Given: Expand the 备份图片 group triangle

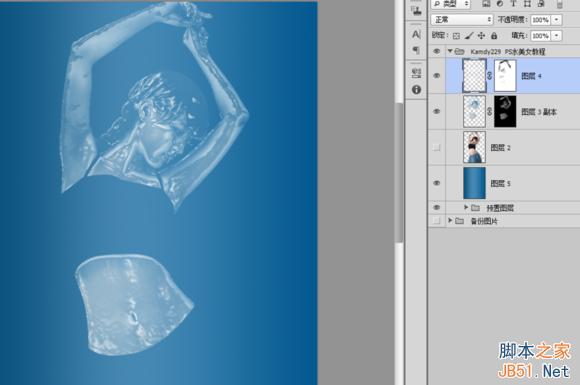Looking at the screenshot, I should tap(450, 220).
